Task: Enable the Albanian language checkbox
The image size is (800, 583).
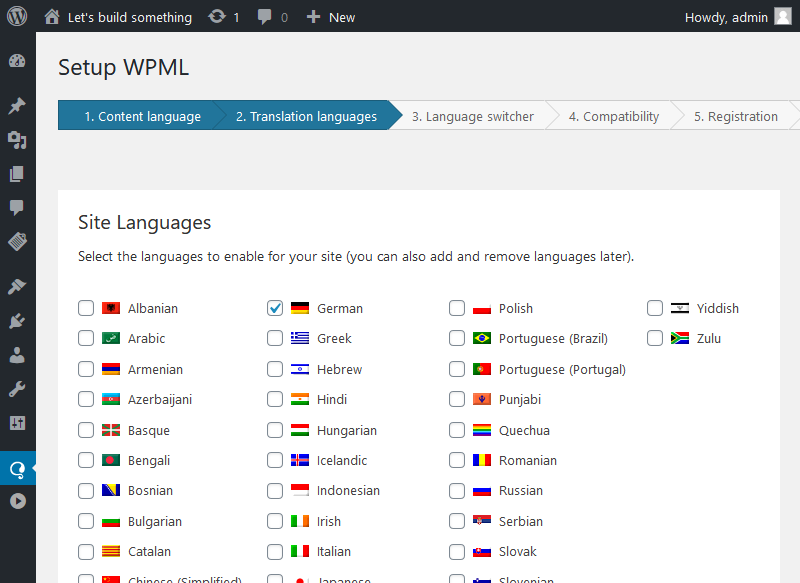Action: tap(86, 308)
